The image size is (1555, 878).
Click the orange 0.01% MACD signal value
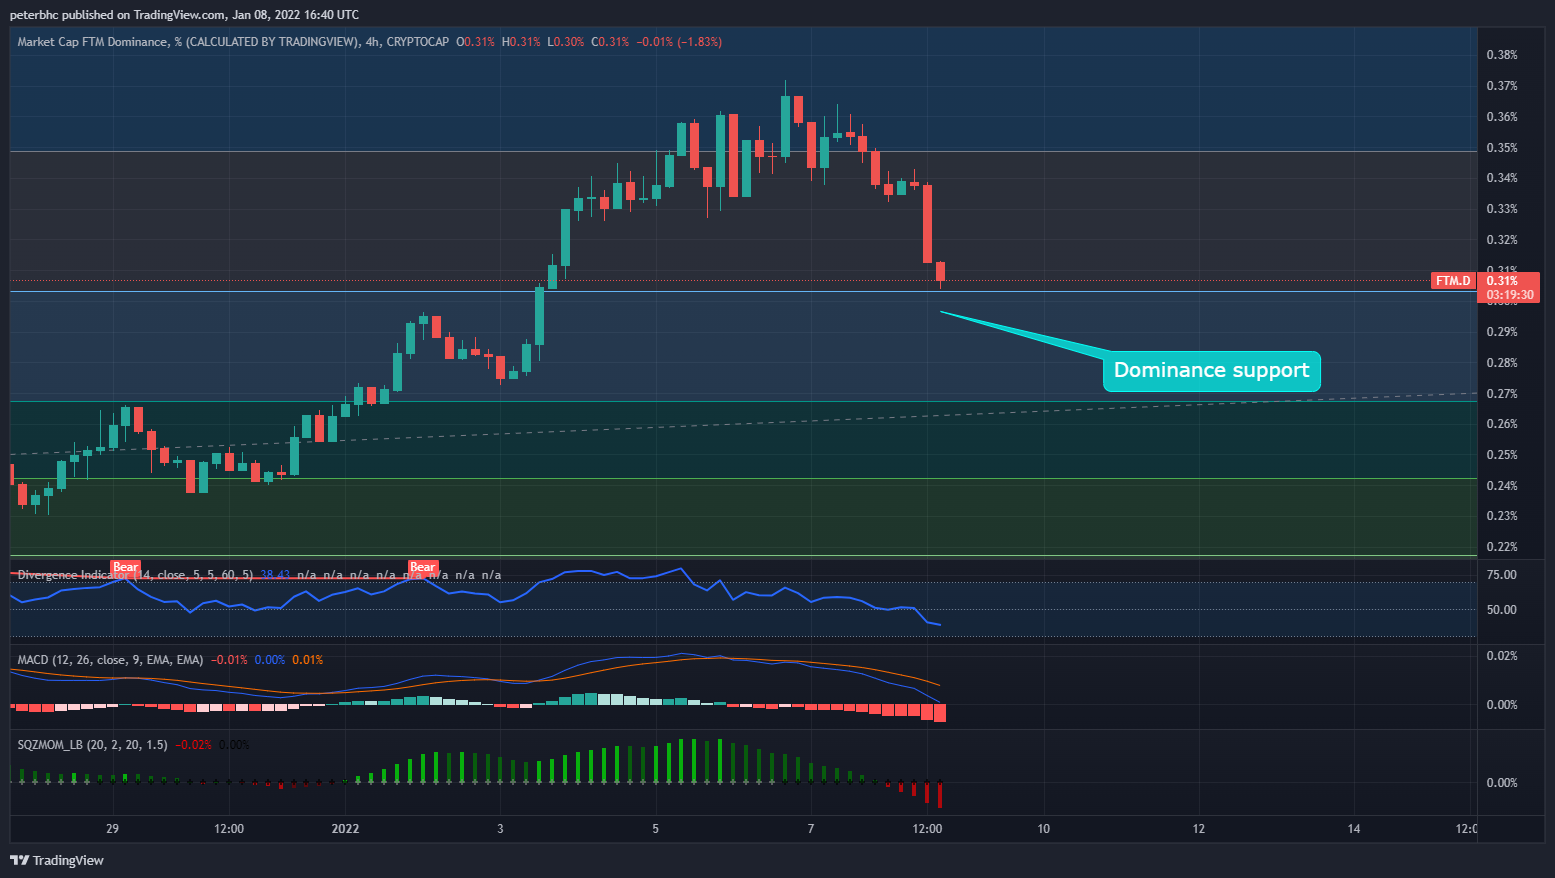tap(308, 660)
